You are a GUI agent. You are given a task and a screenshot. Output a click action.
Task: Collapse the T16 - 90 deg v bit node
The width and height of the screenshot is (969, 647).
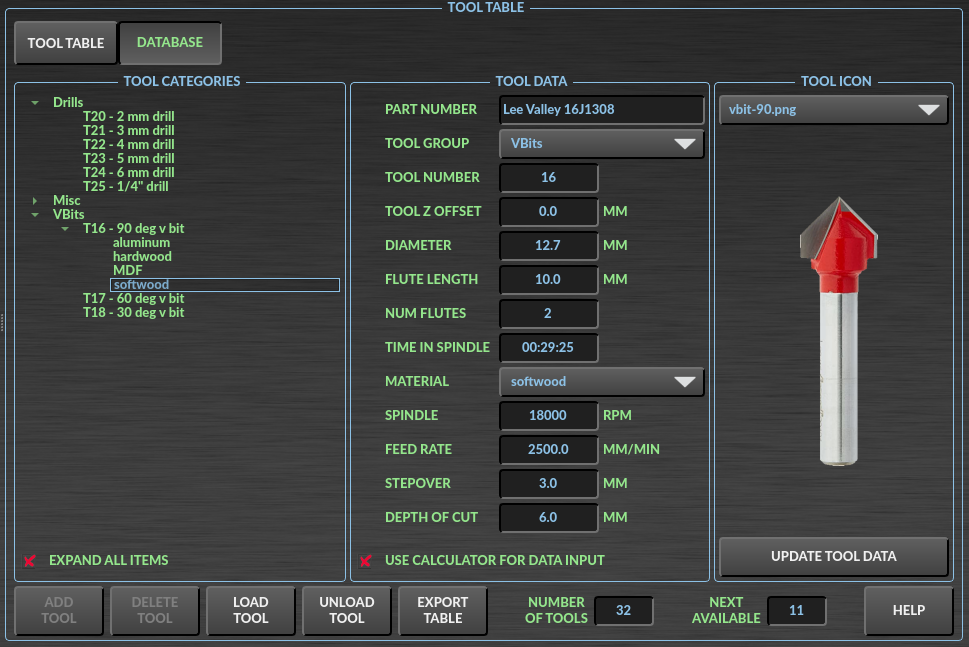pyautogui.click(x=65, y=228)
